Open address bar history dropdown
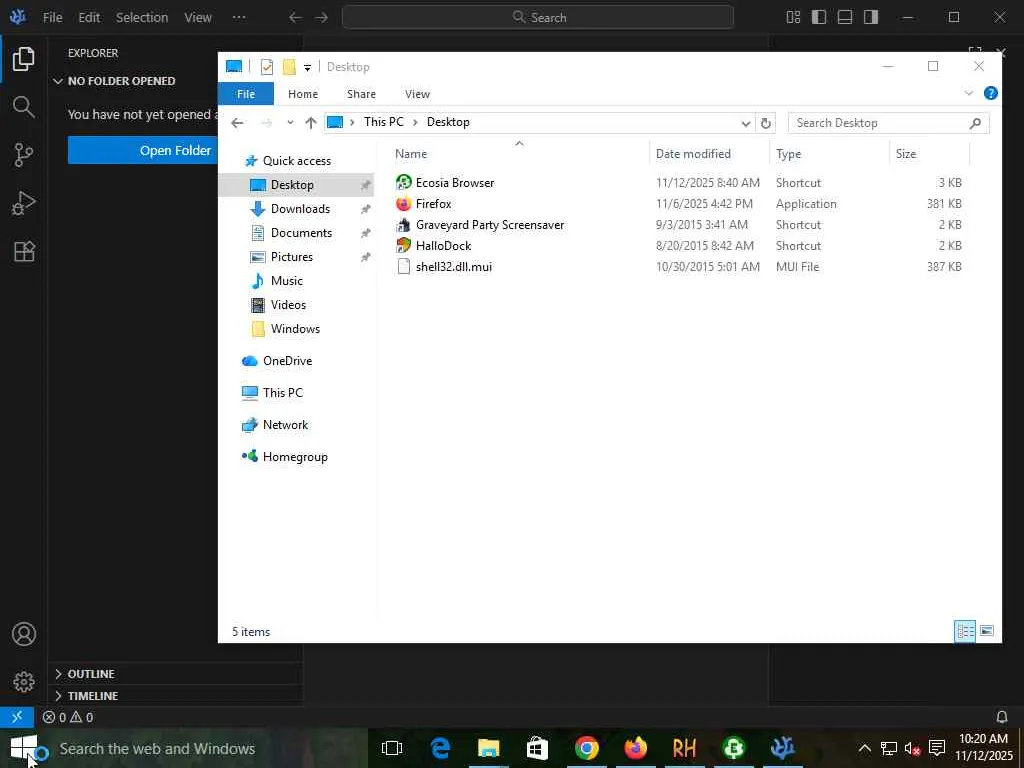This screenshot has height=768, width=1024. (x=745, y=123)
